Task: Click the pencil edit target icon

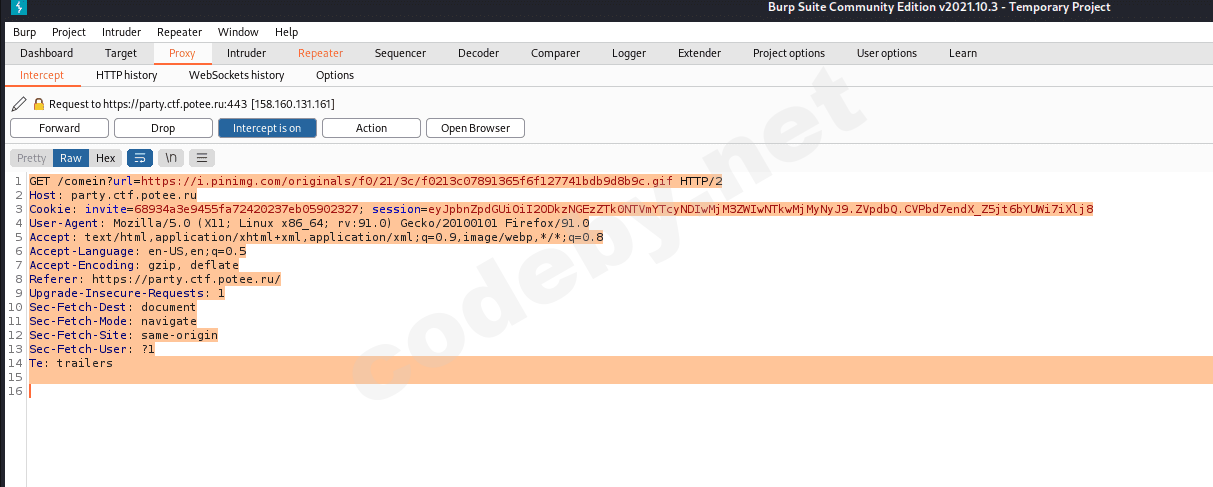Action: [x=19, y=103]
